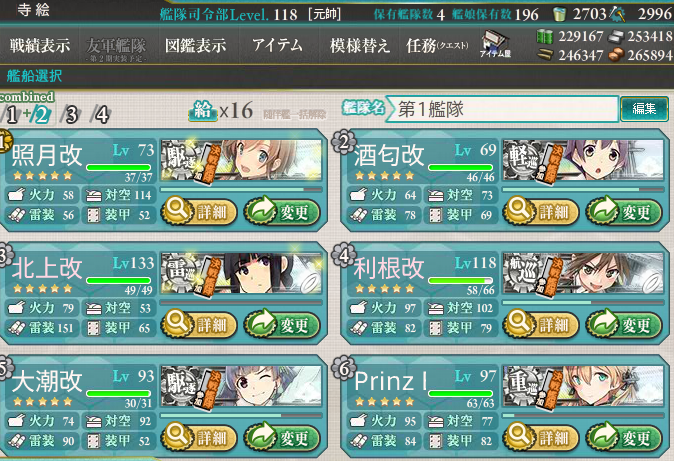Click the 第1艦隊 fleet name field
Image resolution: width=674 pixels, height=461 pixels.
pos(503,109)
